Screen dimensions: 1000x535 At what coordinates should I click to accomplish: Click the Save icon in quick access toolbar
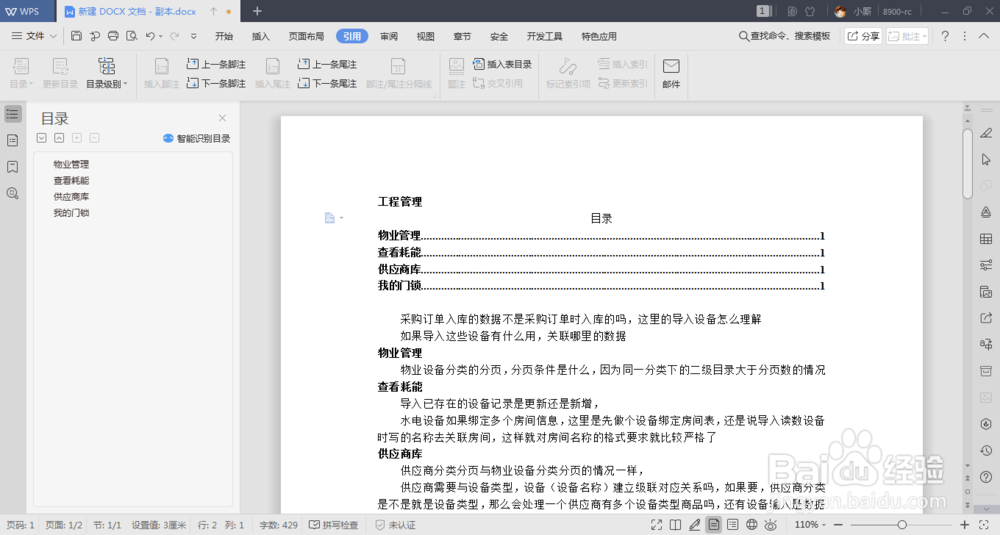coord(77,36)
